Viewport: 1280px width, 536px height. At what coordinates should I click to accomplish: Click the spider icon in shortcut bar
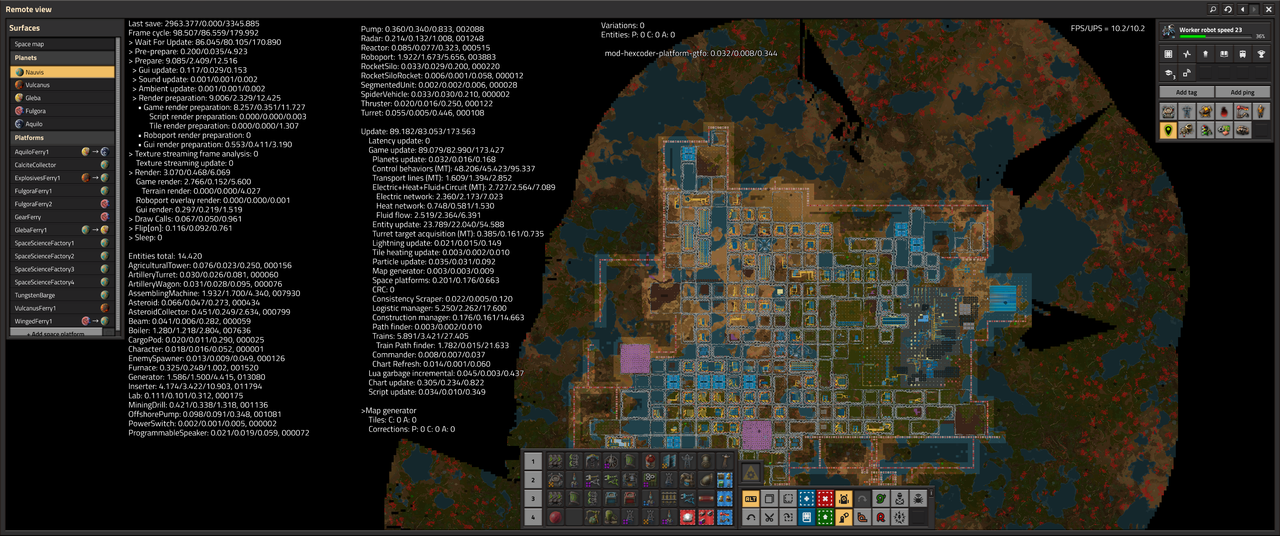918,498
